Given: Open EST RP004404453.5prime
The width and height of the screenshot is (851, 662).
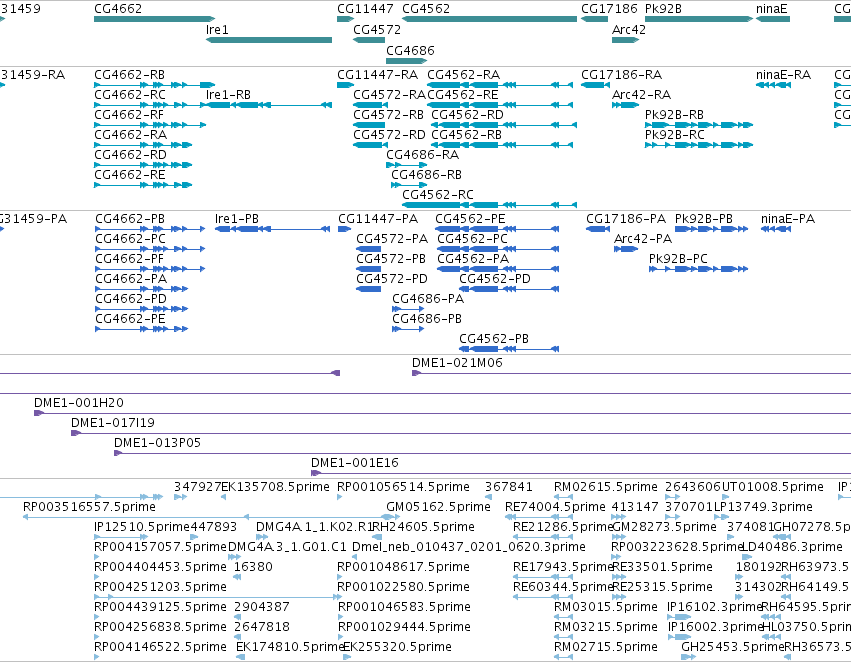Looking at the screenshot, I should pos(161,567).
